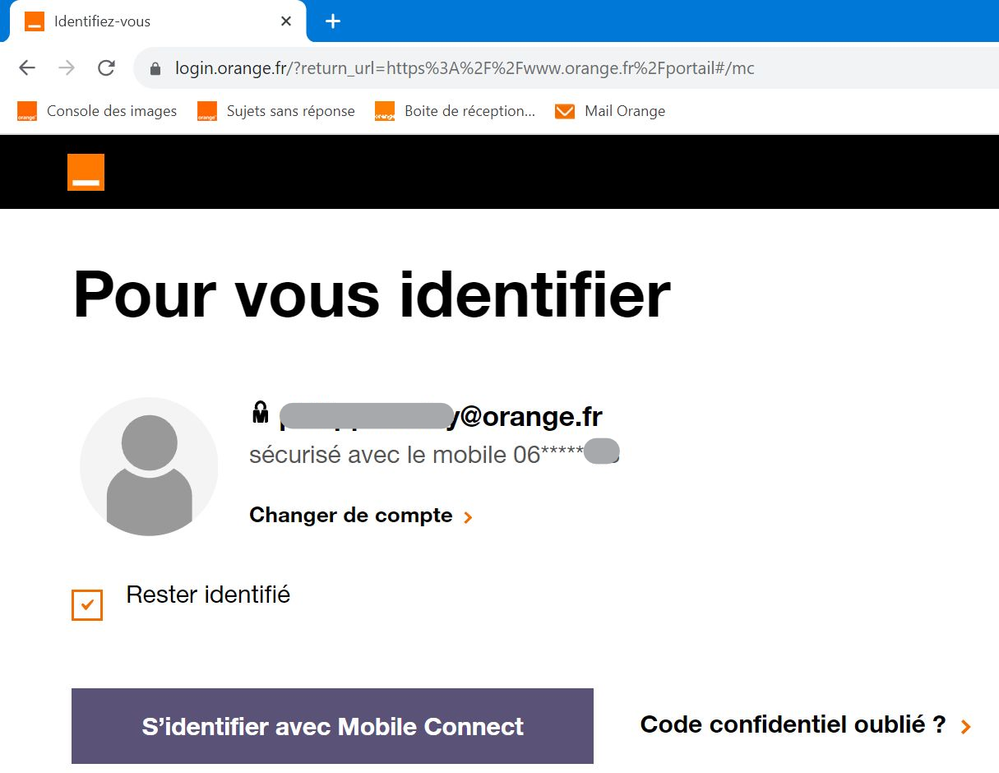Reload the page with the refresh icon
The width and height of the screenshot is (999, 773).
[106, 68]
